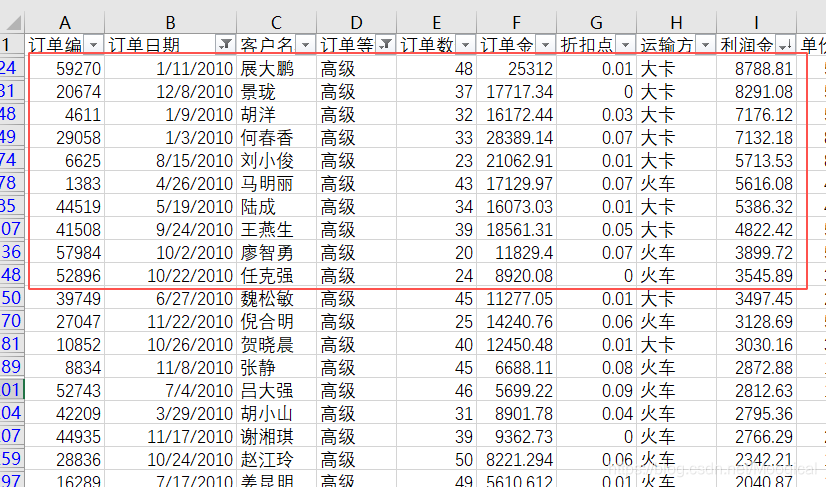Click profit value 5386.32

[x=764, y=207]
